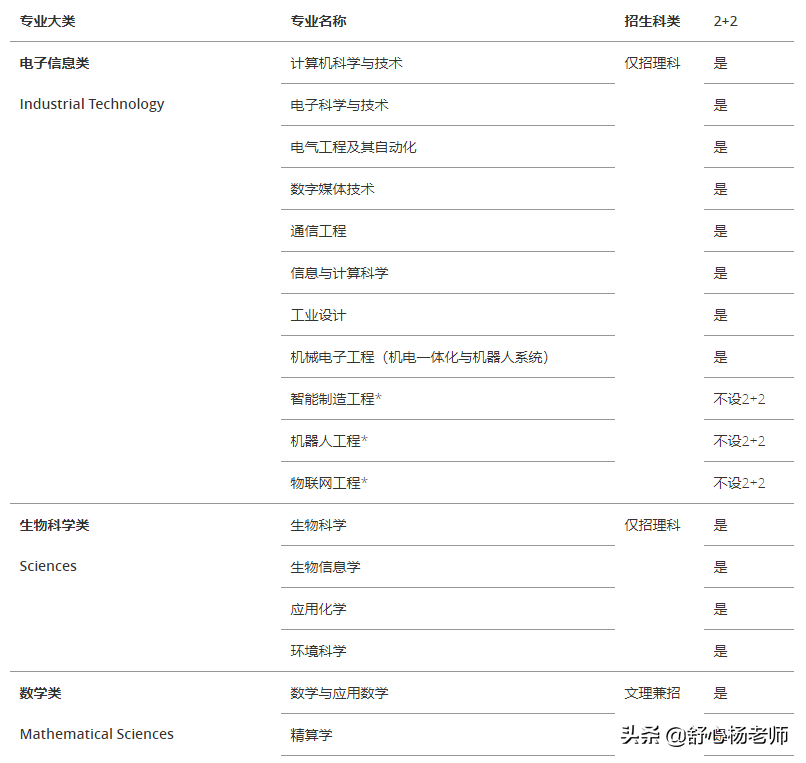Screen dimensions: 806x763
Task: Select the 精算学 major entry
Action: point(310,734)
